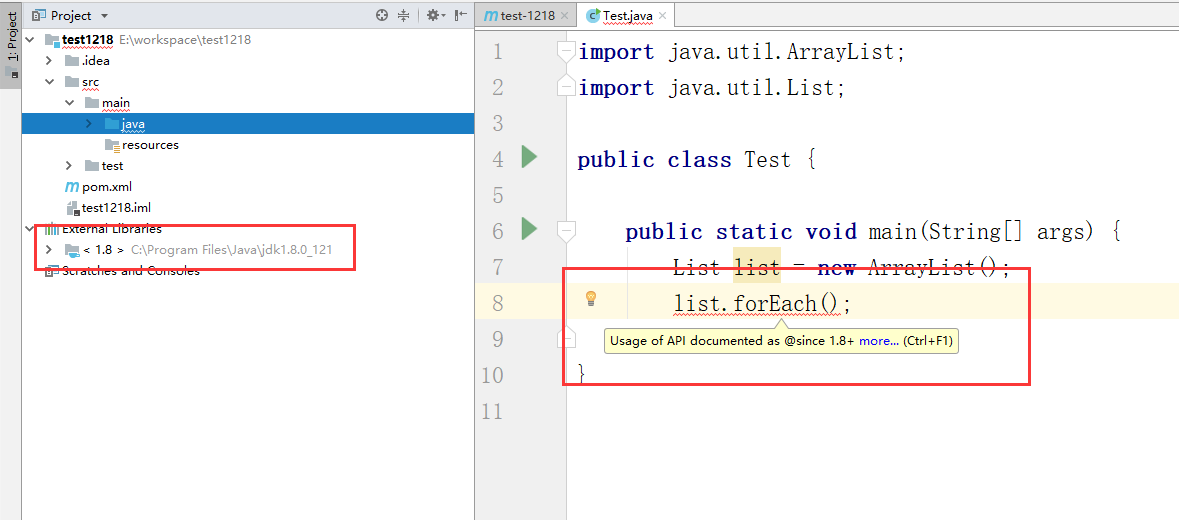The height and width of the screenshot is (520, 1179).
Task: Click the resources folder icon
Action: pyautogui.click(x=112, y=145)
